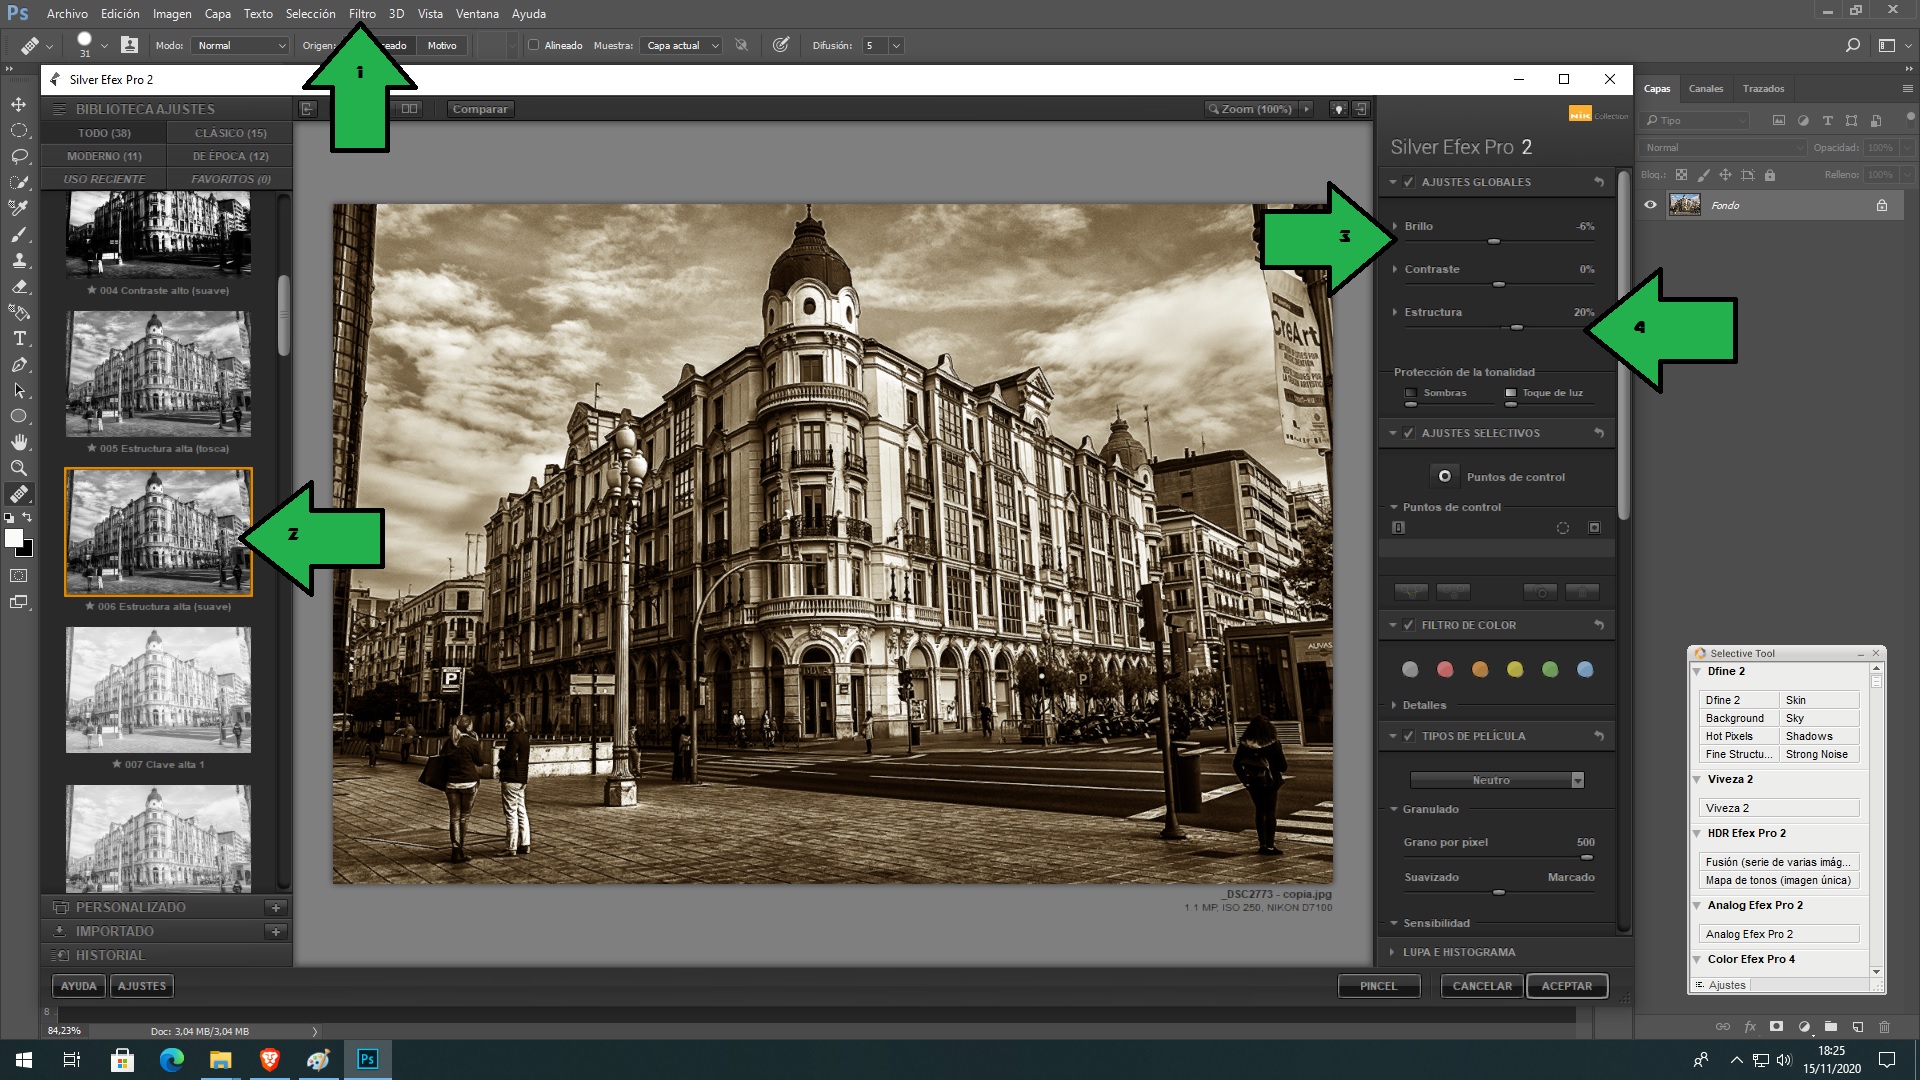Toggle the Ajustes Selectivos checkbox
The height and width of the screenshot is (1080, 1920).
pyautogui.click(x=1409, y=433)
